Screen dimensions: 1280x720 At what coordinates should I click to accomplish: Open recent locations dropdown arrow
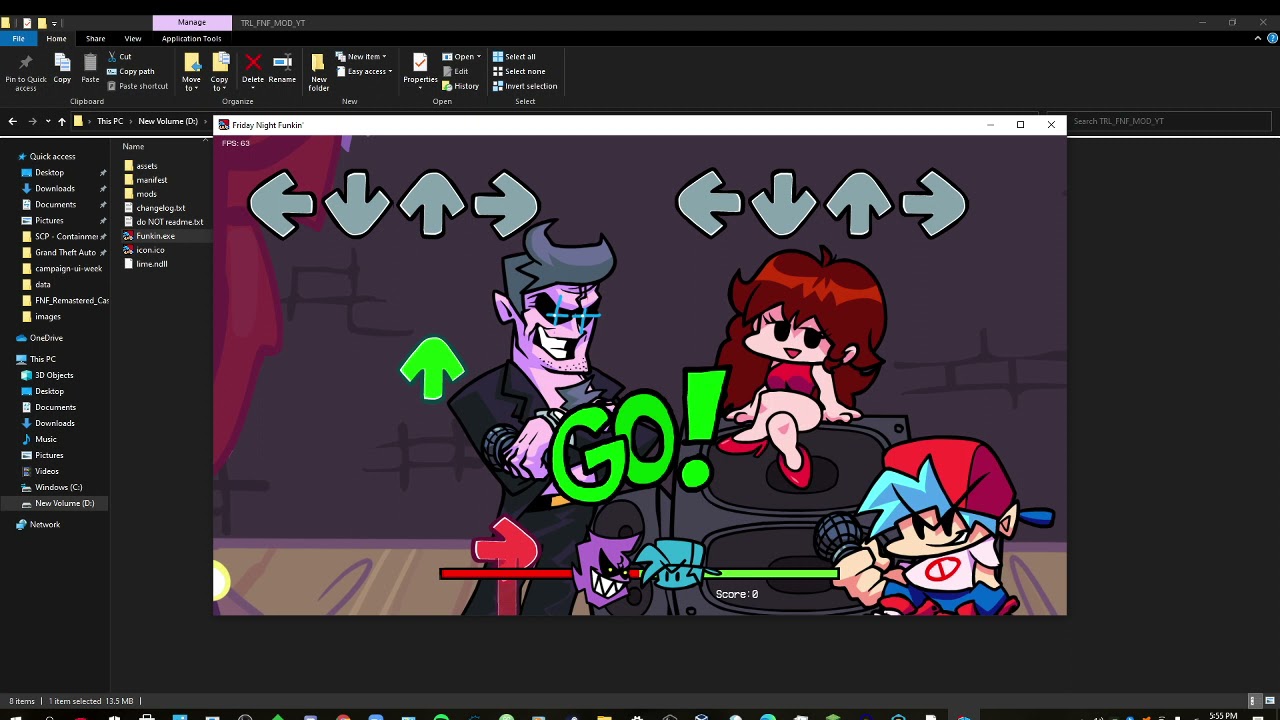[47, 121]
